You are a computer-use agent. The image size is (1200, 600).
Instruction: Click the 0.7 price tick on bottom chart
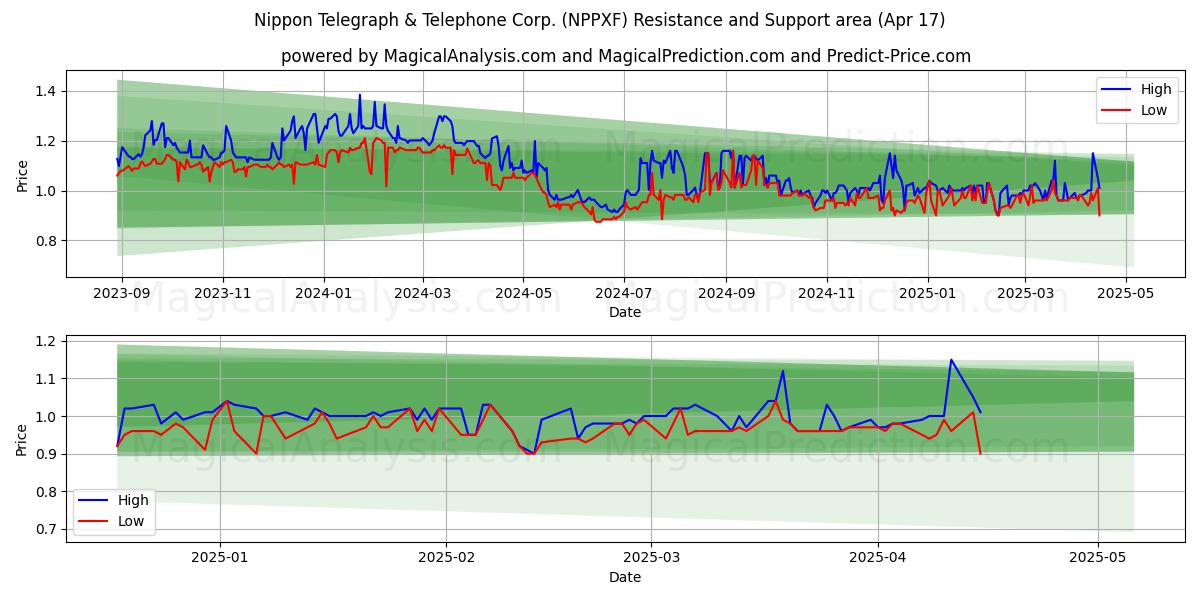(x=47, y=530)
